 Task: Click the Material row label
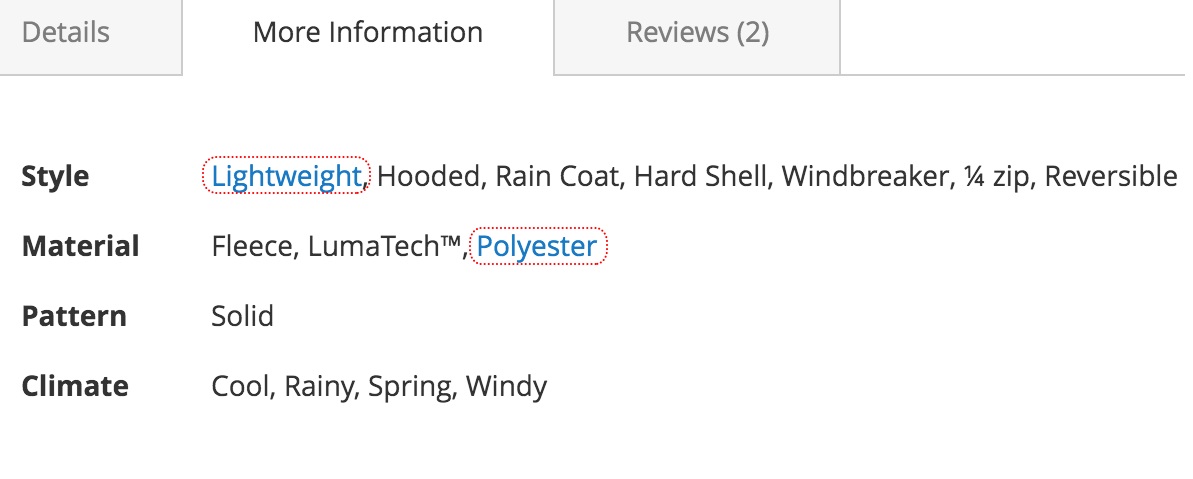point(80,247)
